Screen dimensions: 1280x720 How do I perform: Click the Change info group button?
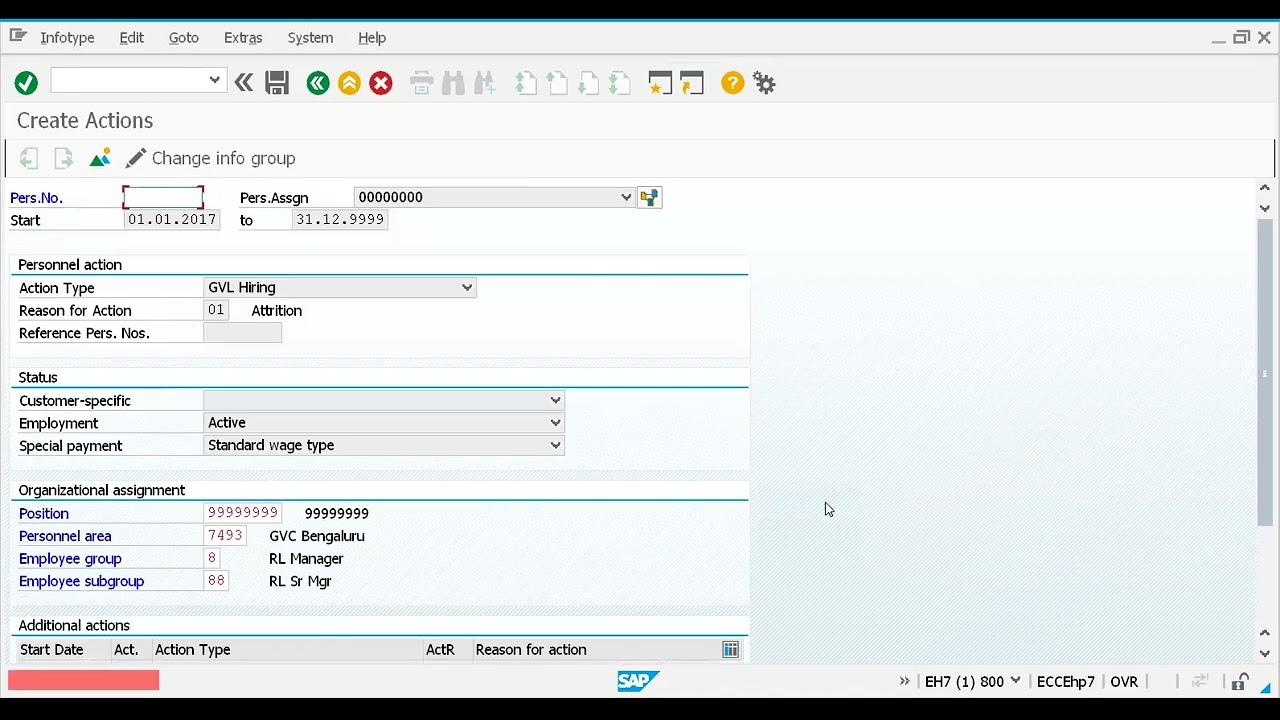[211, 158]
